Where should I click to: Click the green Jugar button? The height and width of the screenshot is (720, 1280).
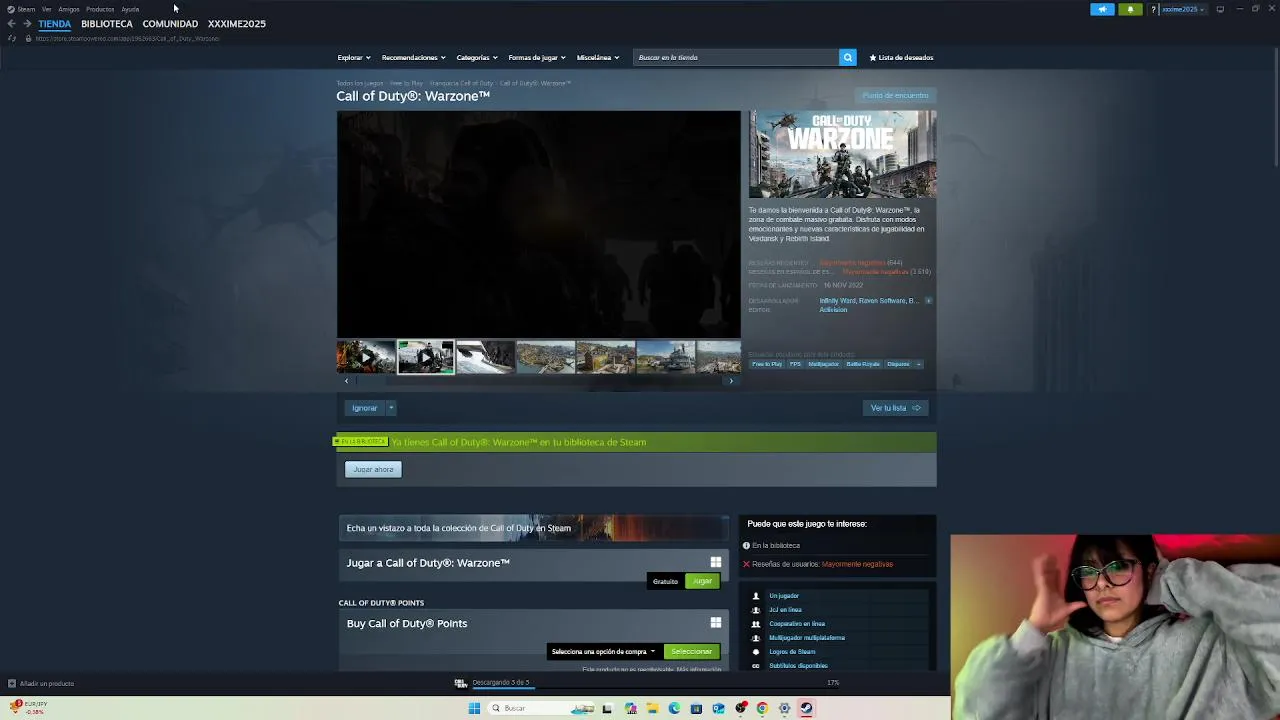[x=702, y=581]
